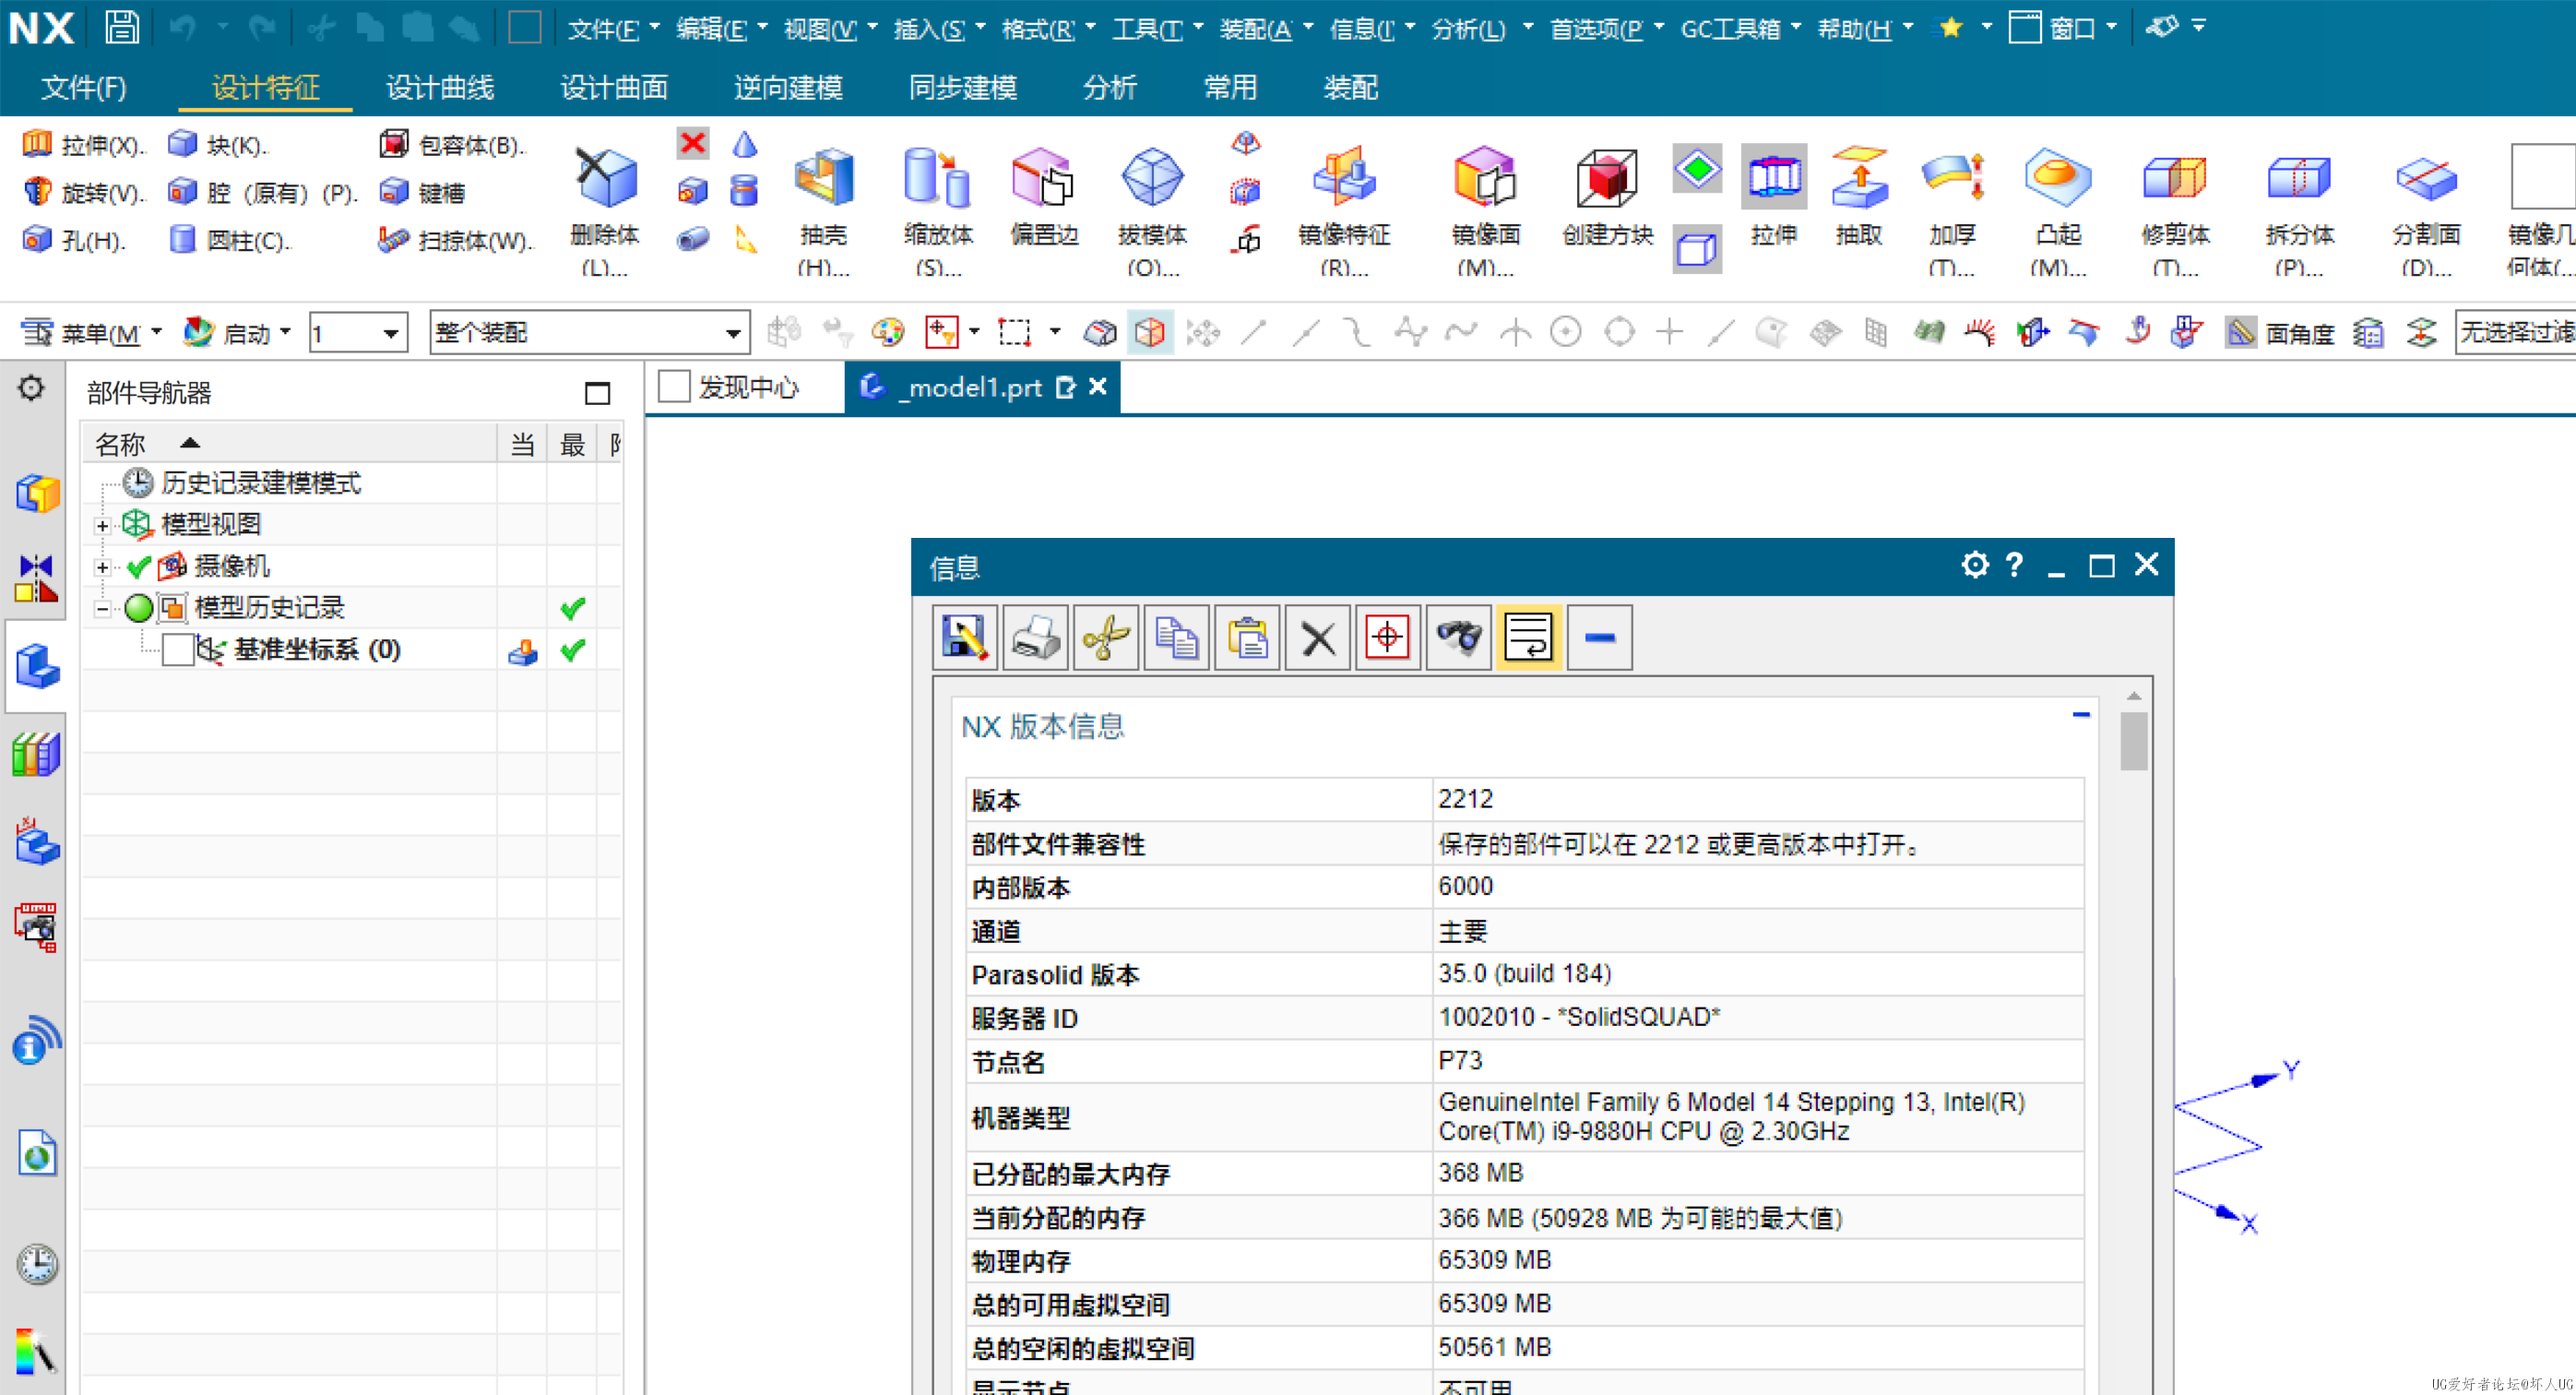Select the 凸起 emboss tool
2576x1395 pixels.
(2058, 209)
